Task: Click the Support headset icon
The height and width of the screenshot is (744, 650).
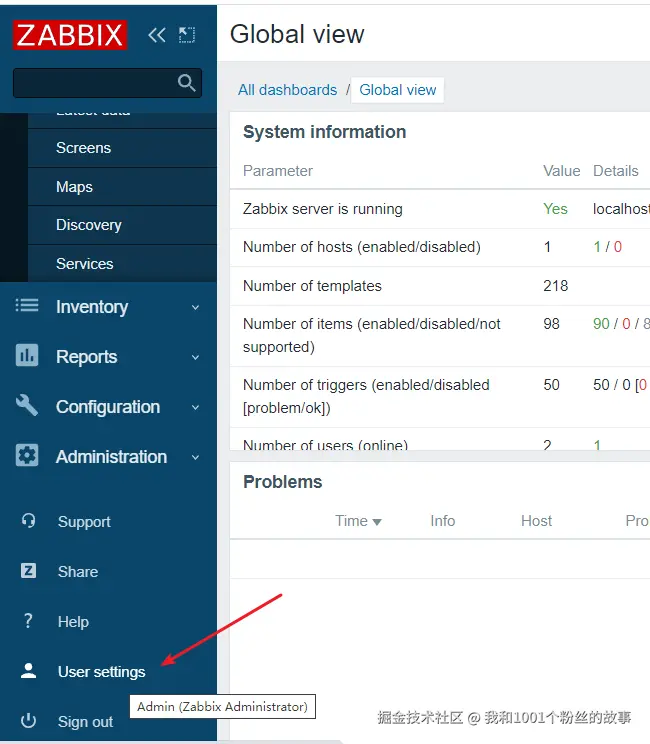Action: tap(28, 521)
